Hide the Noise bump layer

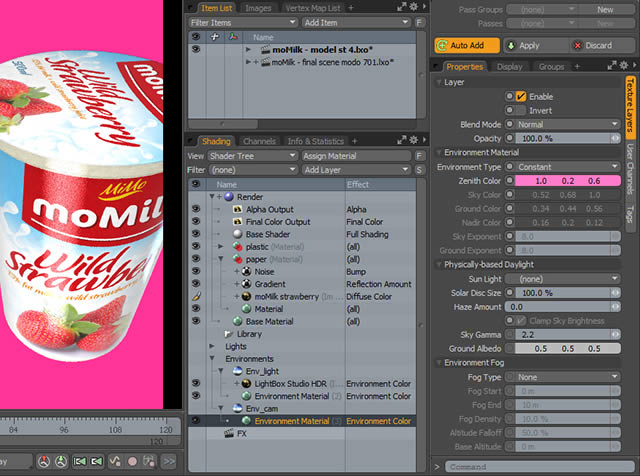(x=196, y=271)
